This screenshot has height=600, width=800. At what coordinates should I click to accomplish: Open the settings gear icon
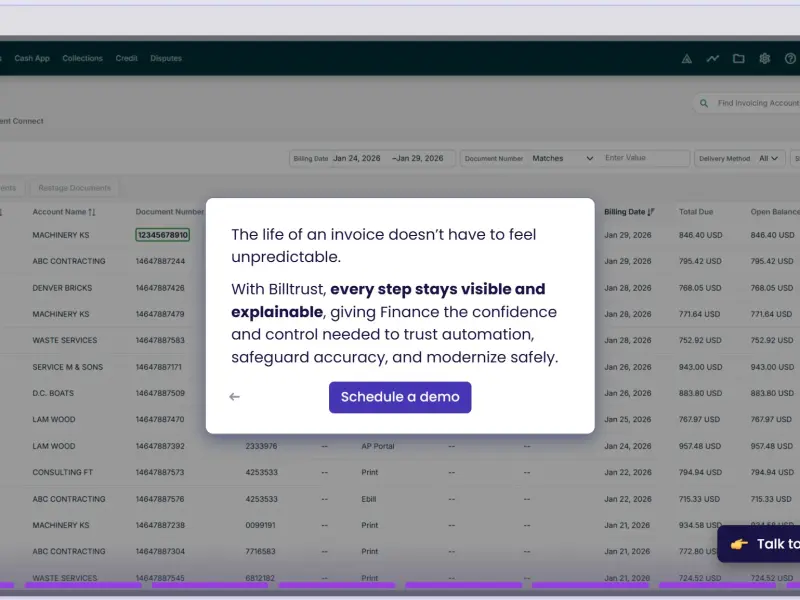pos(764,59)
